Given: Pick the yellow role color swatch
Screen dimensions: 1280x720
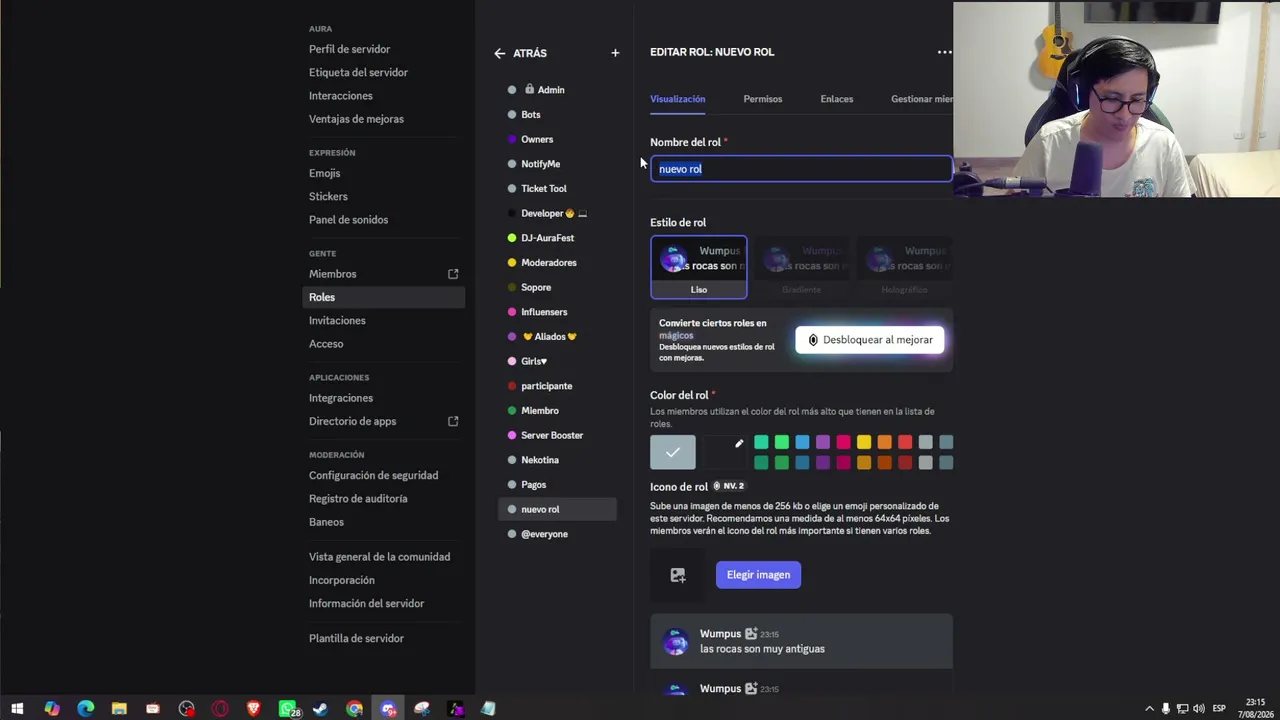Looking at the screenshot, I should tap(864, 442).
